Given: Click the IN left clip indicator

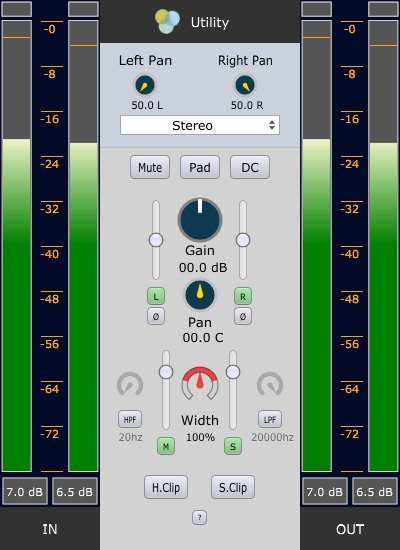Looking at the screenshot, I should [x=16, y=9].
